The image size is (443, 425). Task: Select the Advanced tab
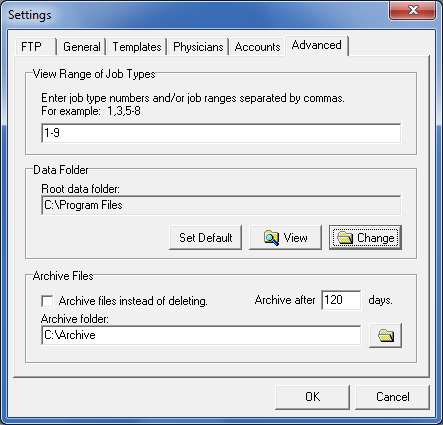pos(317,45)
